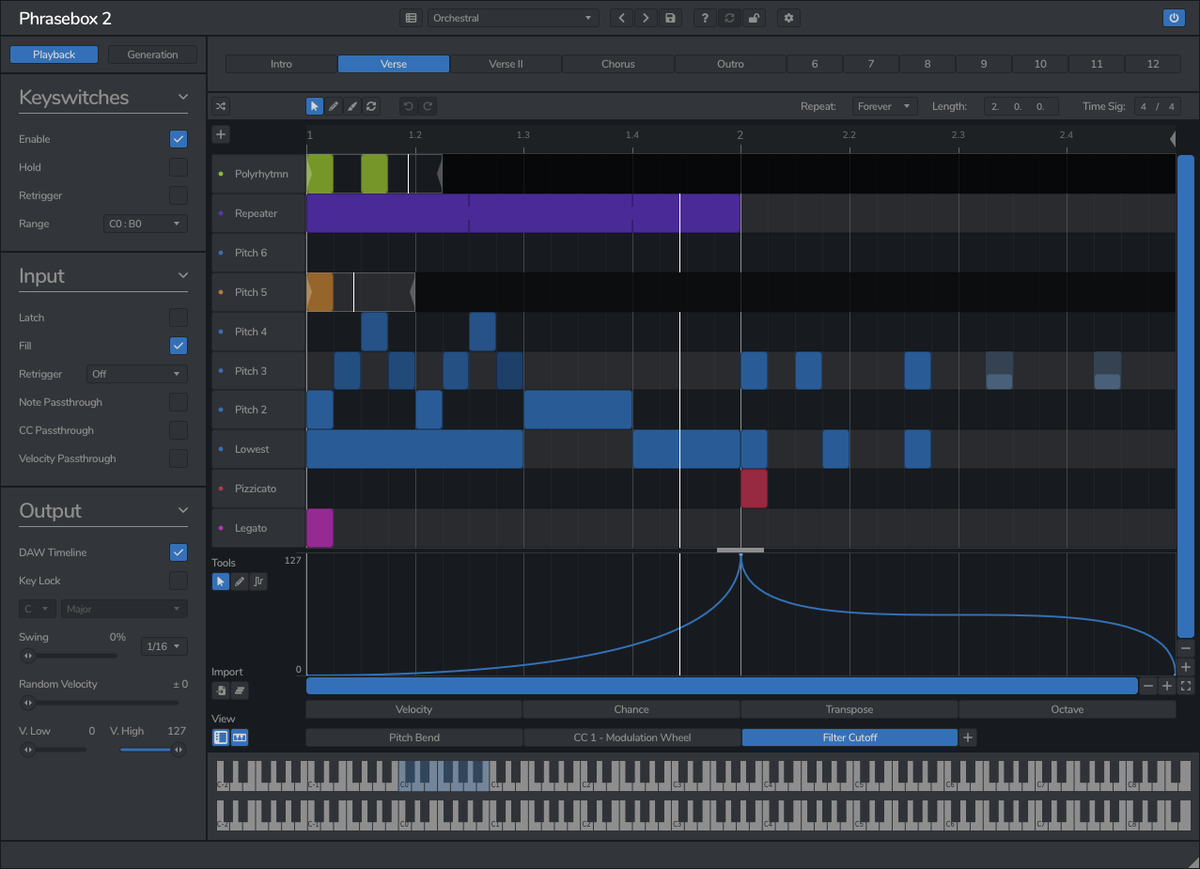This screenshot has height=869, width=1200.
Task: Open help question mark button
Action: click(x=704, y=18)
